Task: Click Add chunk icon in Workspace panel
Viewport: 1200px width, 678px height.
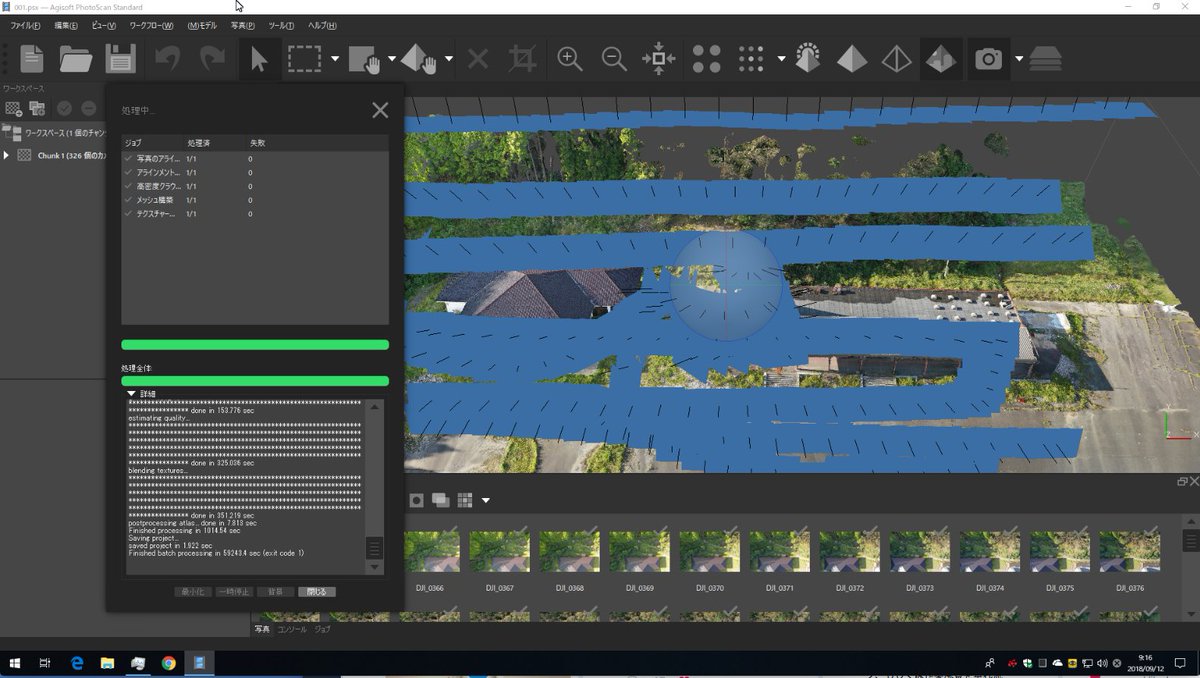Action: point(14,108)
